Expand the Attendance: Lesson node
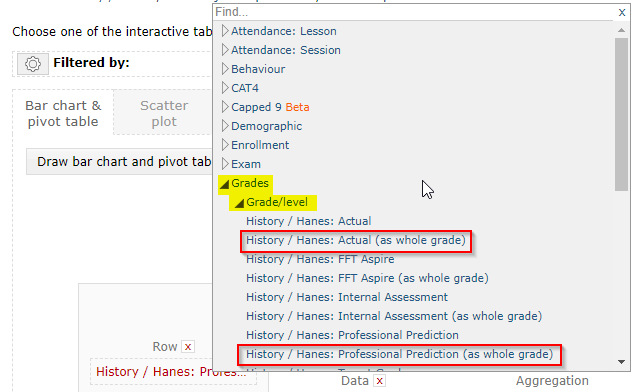The width and height of the screenshot is (631, 392). 225,31
